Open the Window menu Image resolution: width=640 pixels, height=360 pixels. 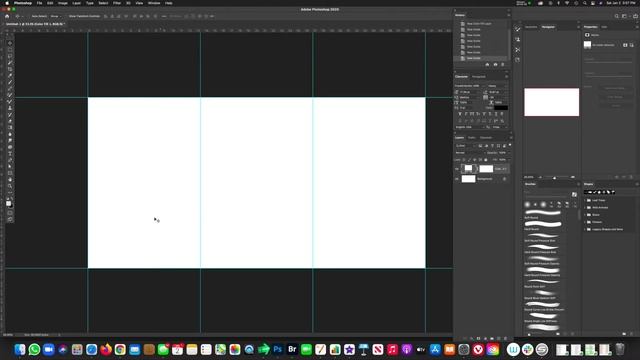pyautogui.click(x=154, y=3)
